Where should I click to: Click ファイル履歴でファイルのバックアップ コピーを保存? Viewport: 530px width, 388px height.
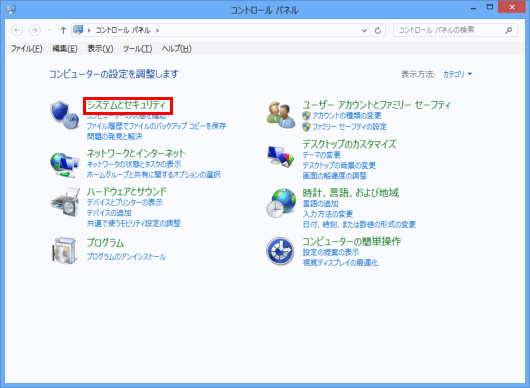coord(156,126)
